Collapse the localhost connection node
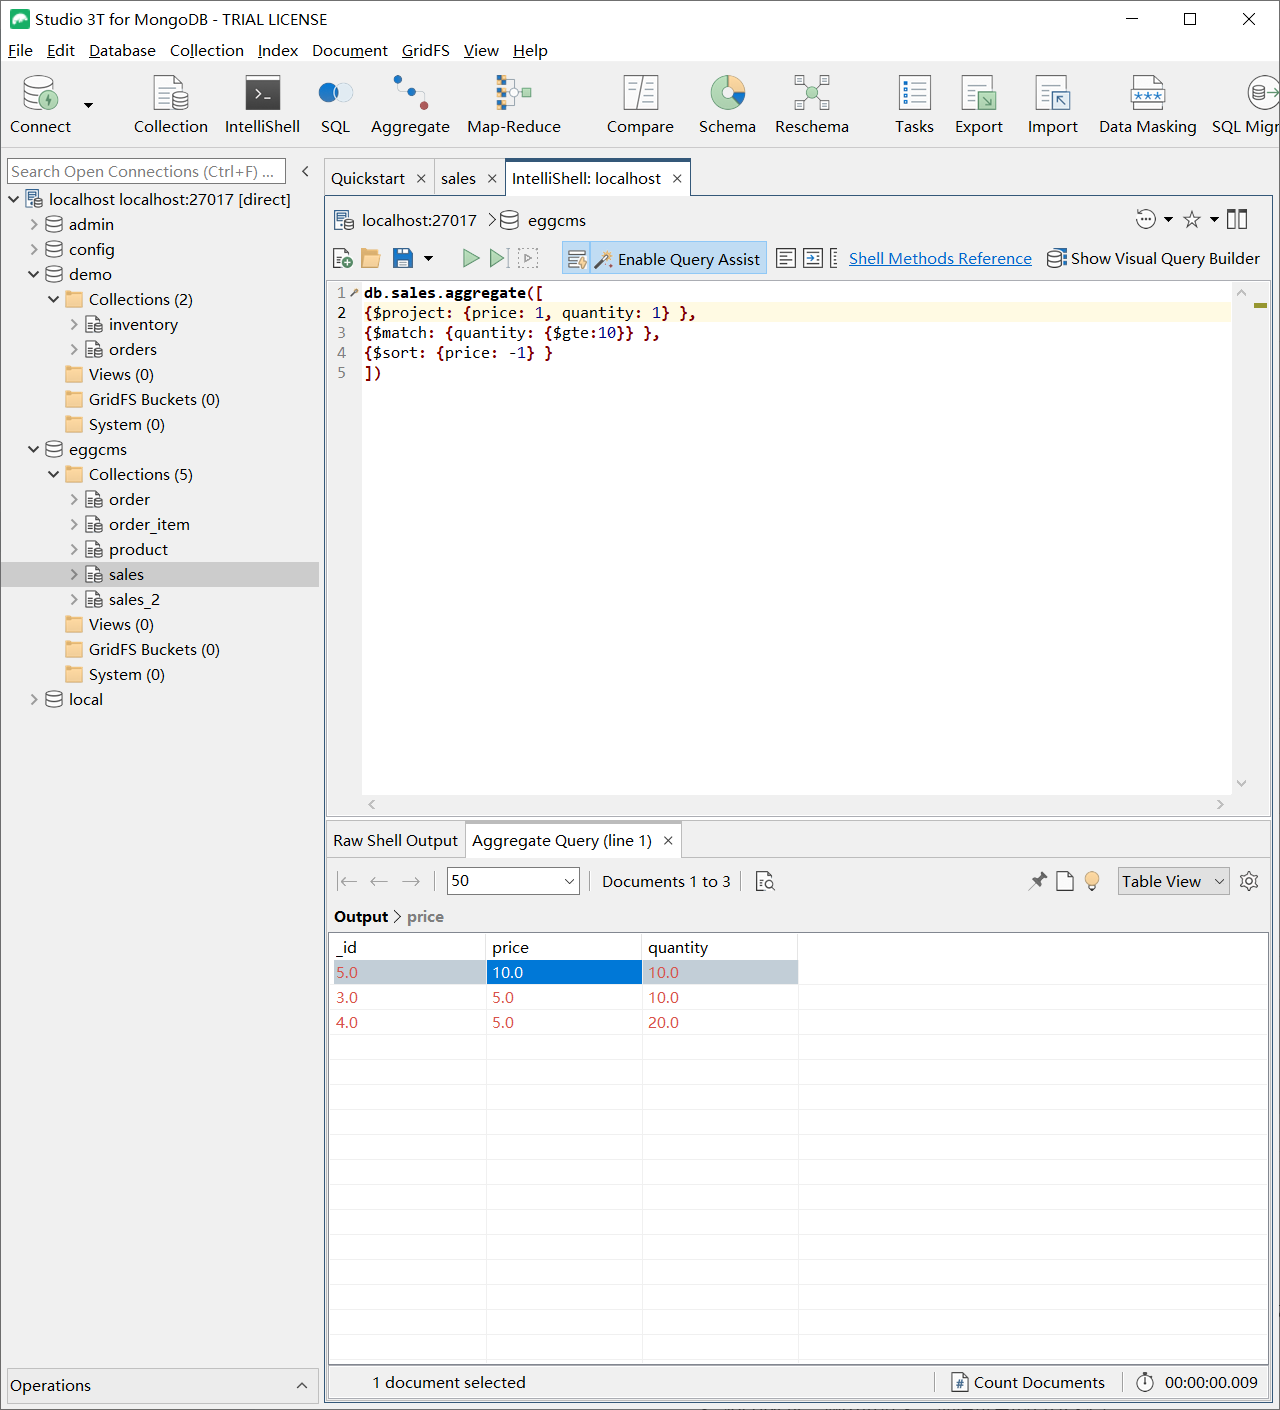Image resolution: width=1280 pixels, height=1410 pixels. [14, 200]
